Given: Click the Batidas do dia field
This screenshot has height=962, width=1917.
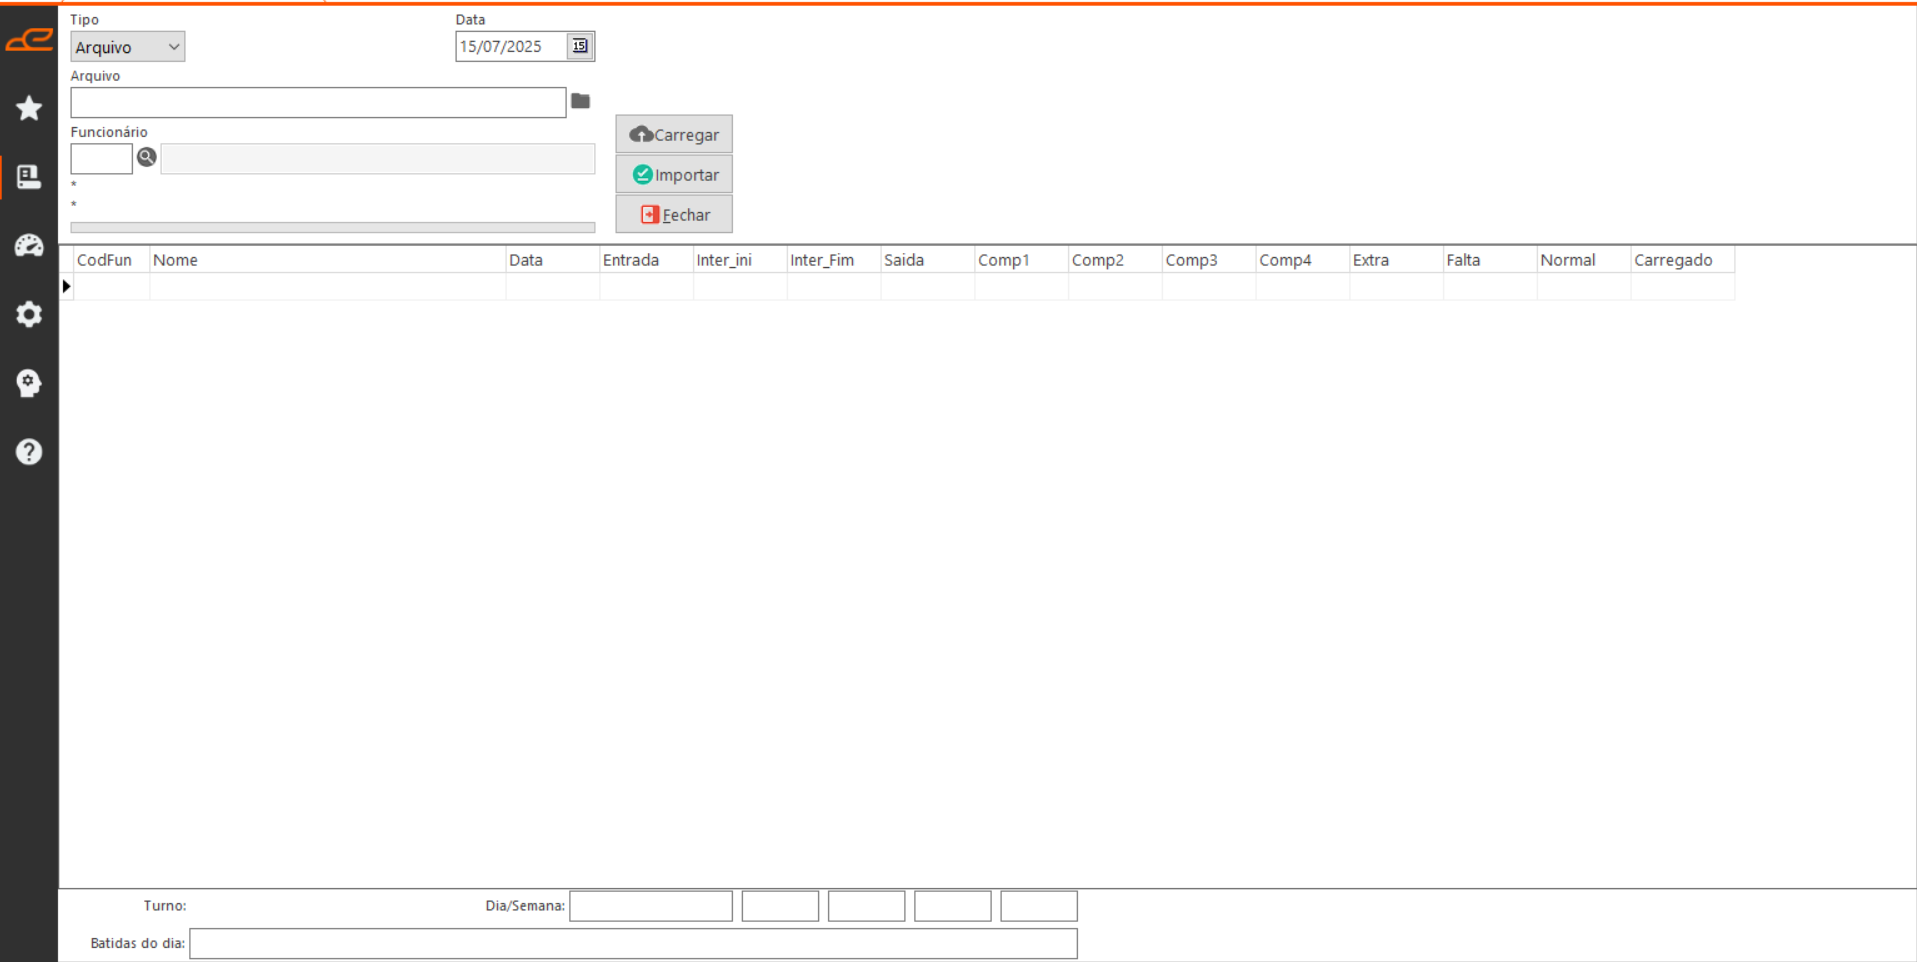Looking at the screenshot, I should coord(633,943).
